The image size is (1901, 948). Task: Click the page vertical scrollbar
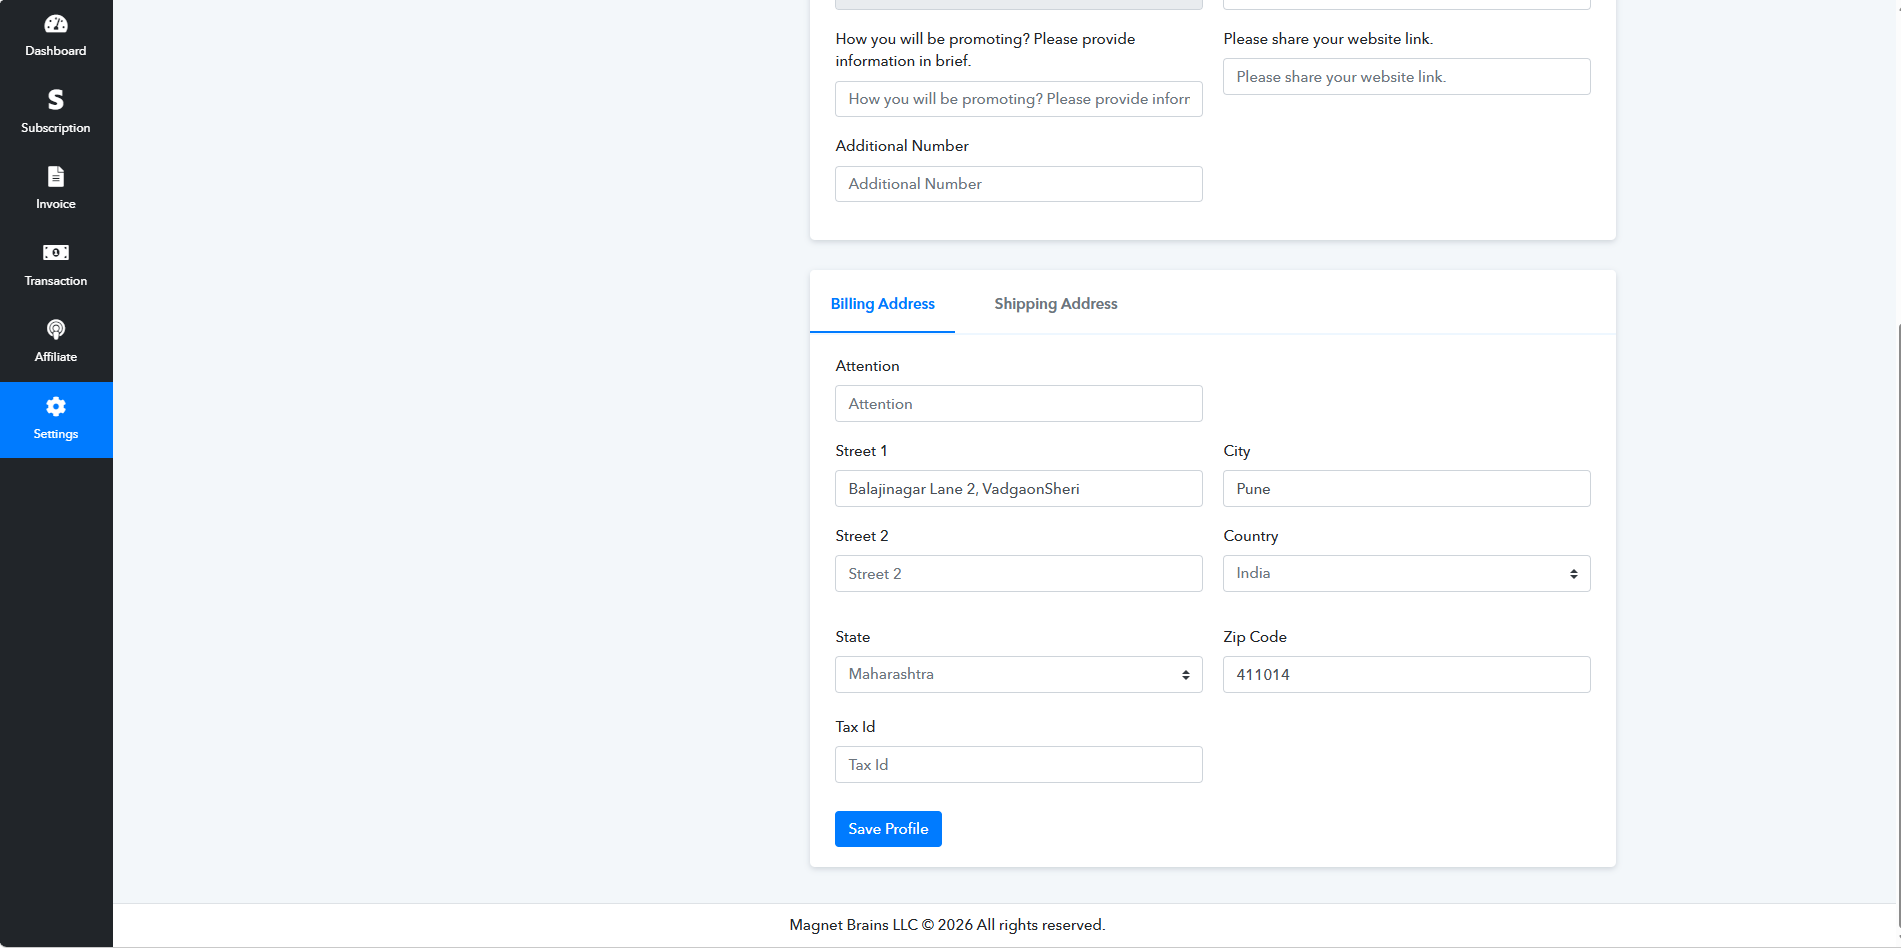(1898, 625)
